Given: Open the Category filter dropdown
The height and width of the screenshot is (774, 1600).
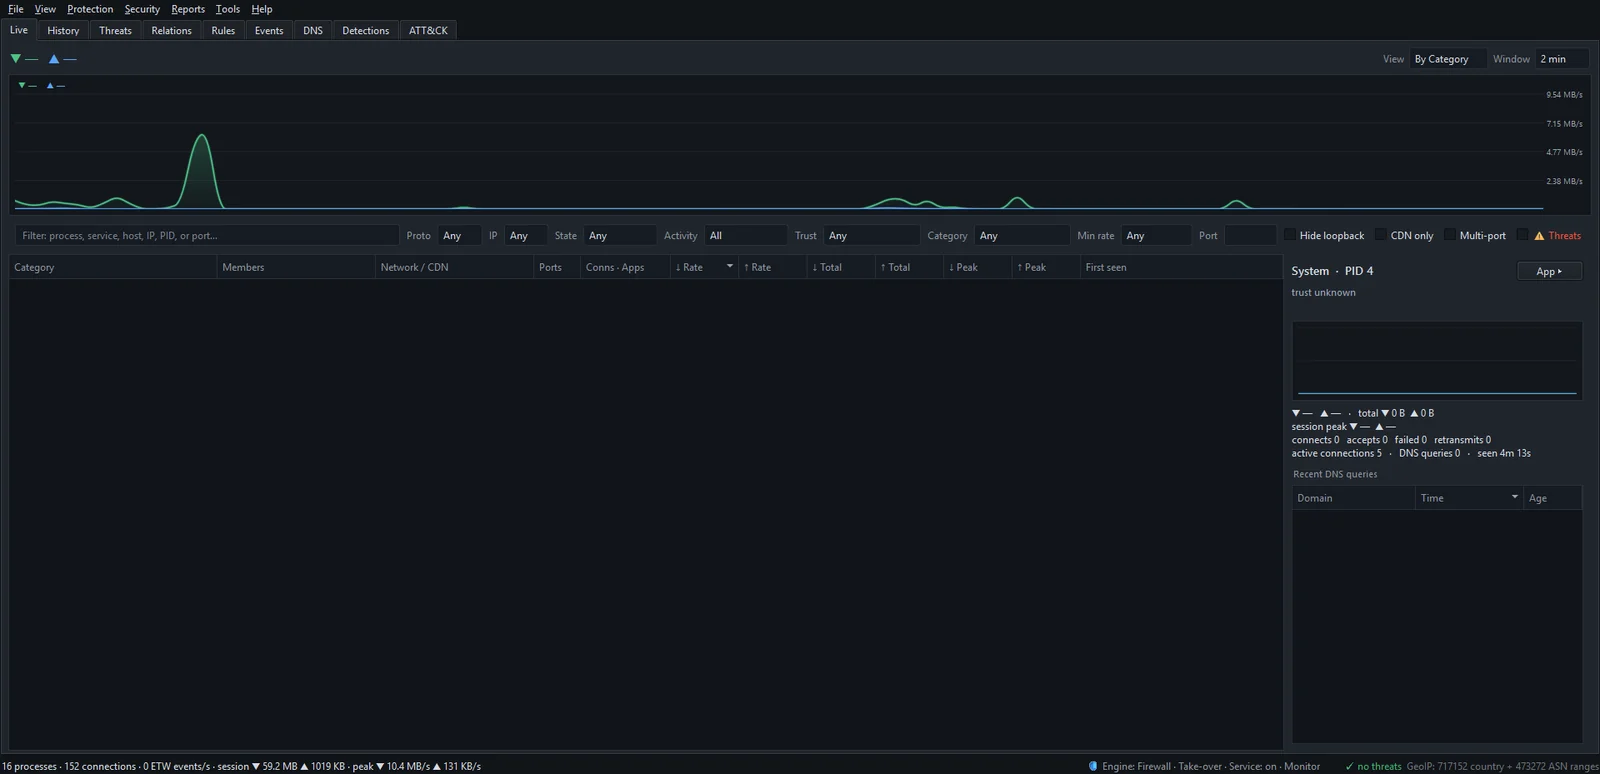Looking at the screenshot, I should click(1021, 236).
